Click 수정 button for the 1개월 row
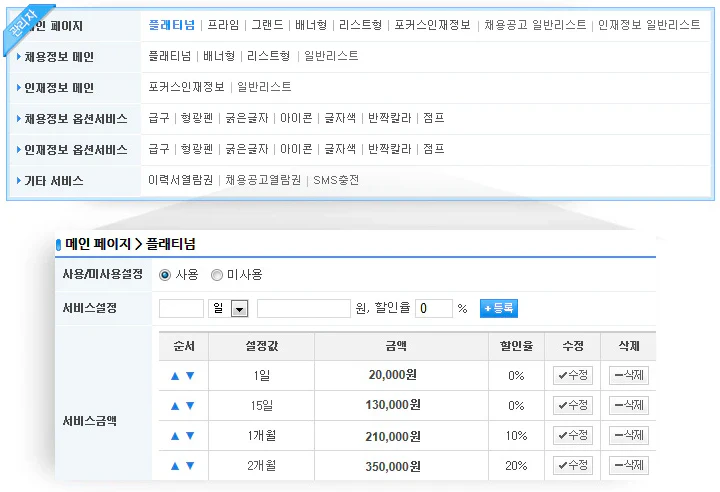 pyautogui.click(x=573, y=435)
